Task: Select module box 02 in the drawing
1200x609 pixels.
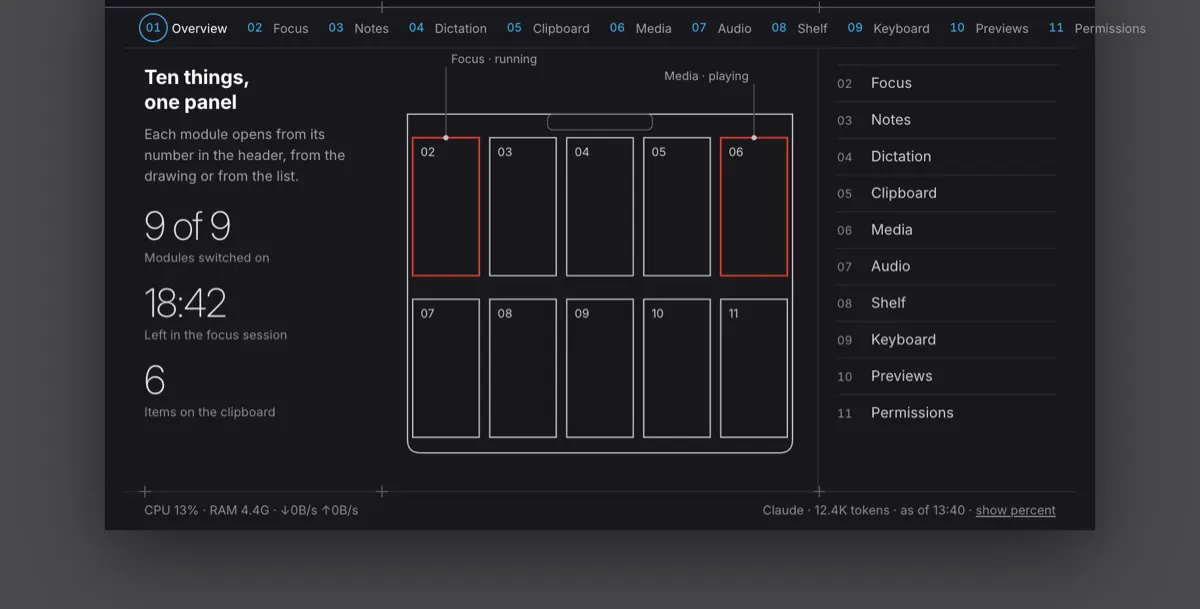Action: [x=446, y=206]
